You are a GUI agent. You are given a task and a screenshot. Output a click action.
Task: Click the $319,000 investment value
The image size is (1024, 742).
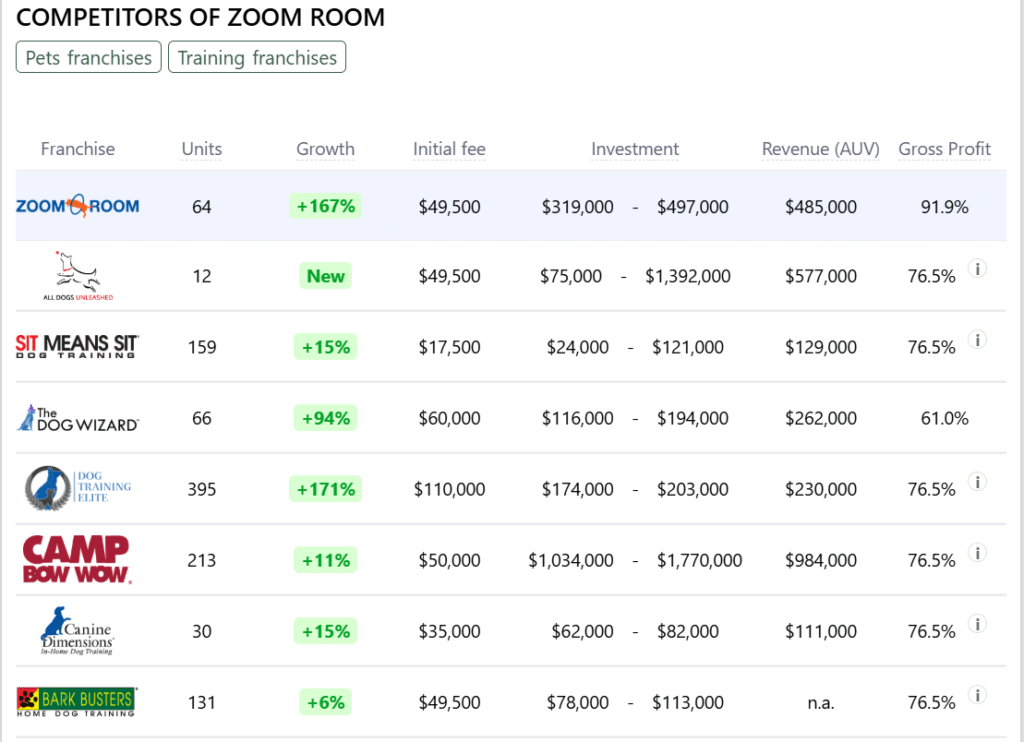(x=577, y=207)
